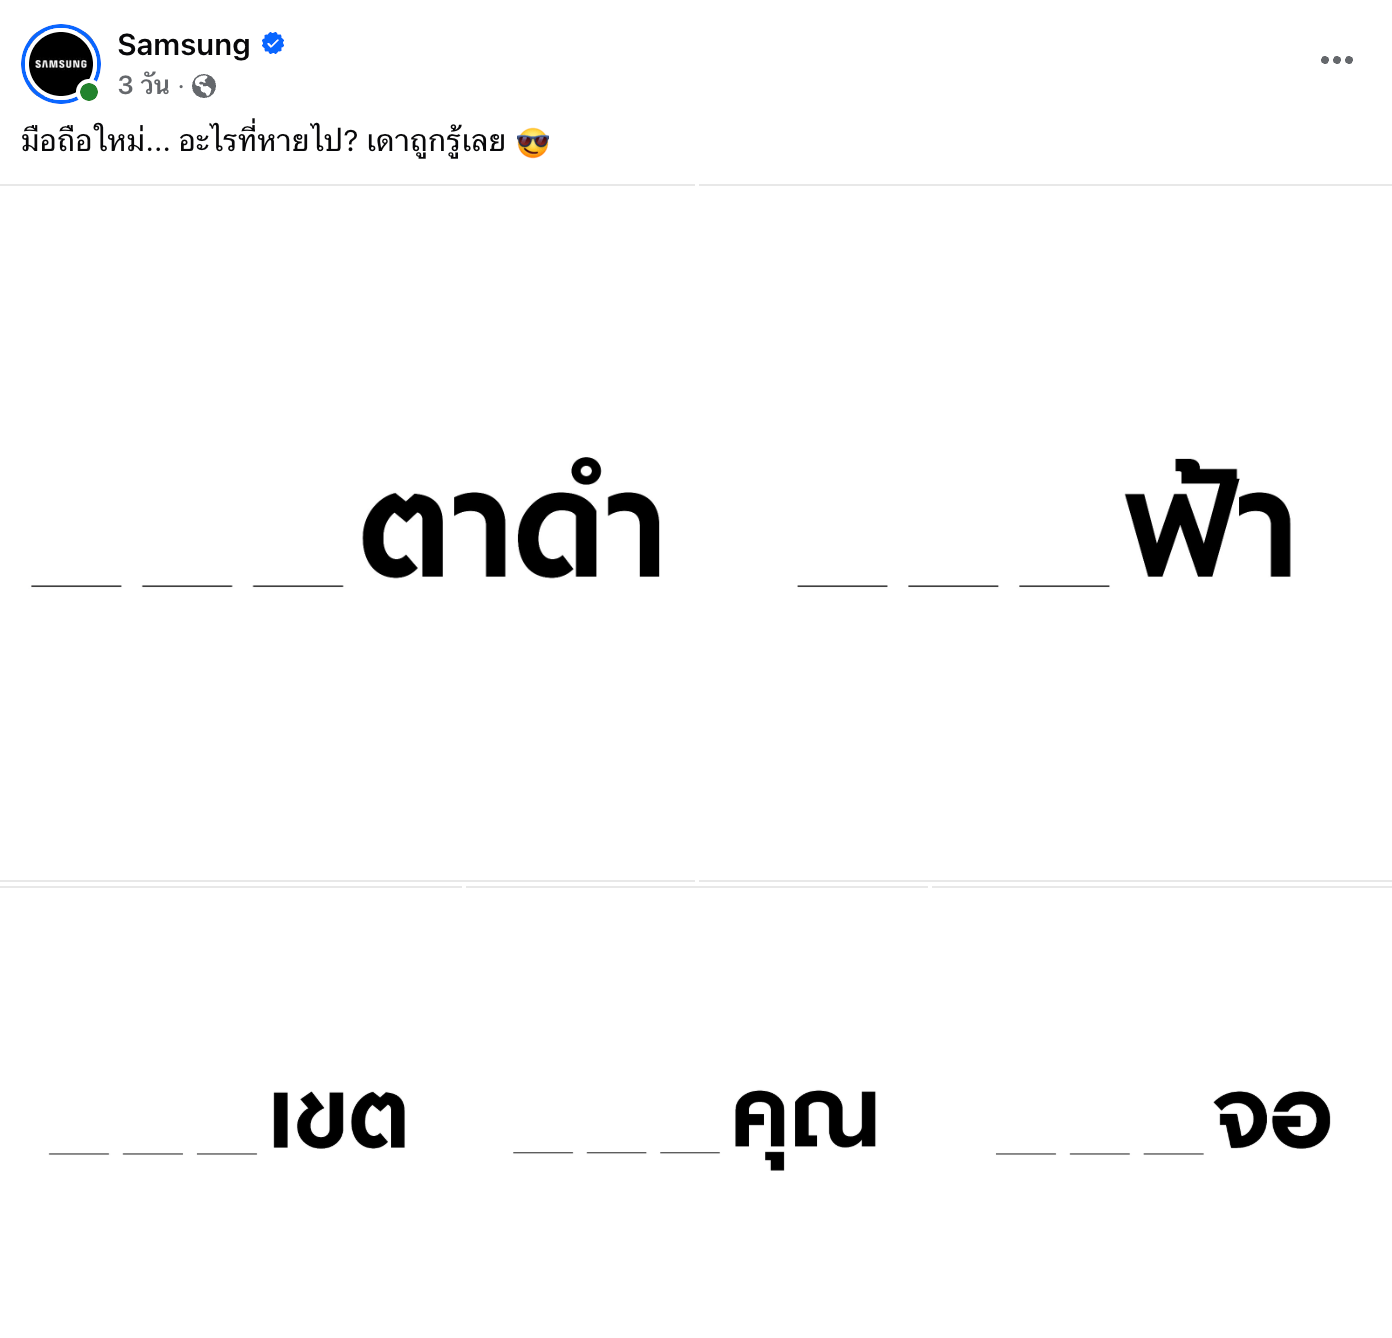The height and width of the screenshot is (1338, 1392).
Task: Open Samsung's round profile picture
Action: pos(61,64)
